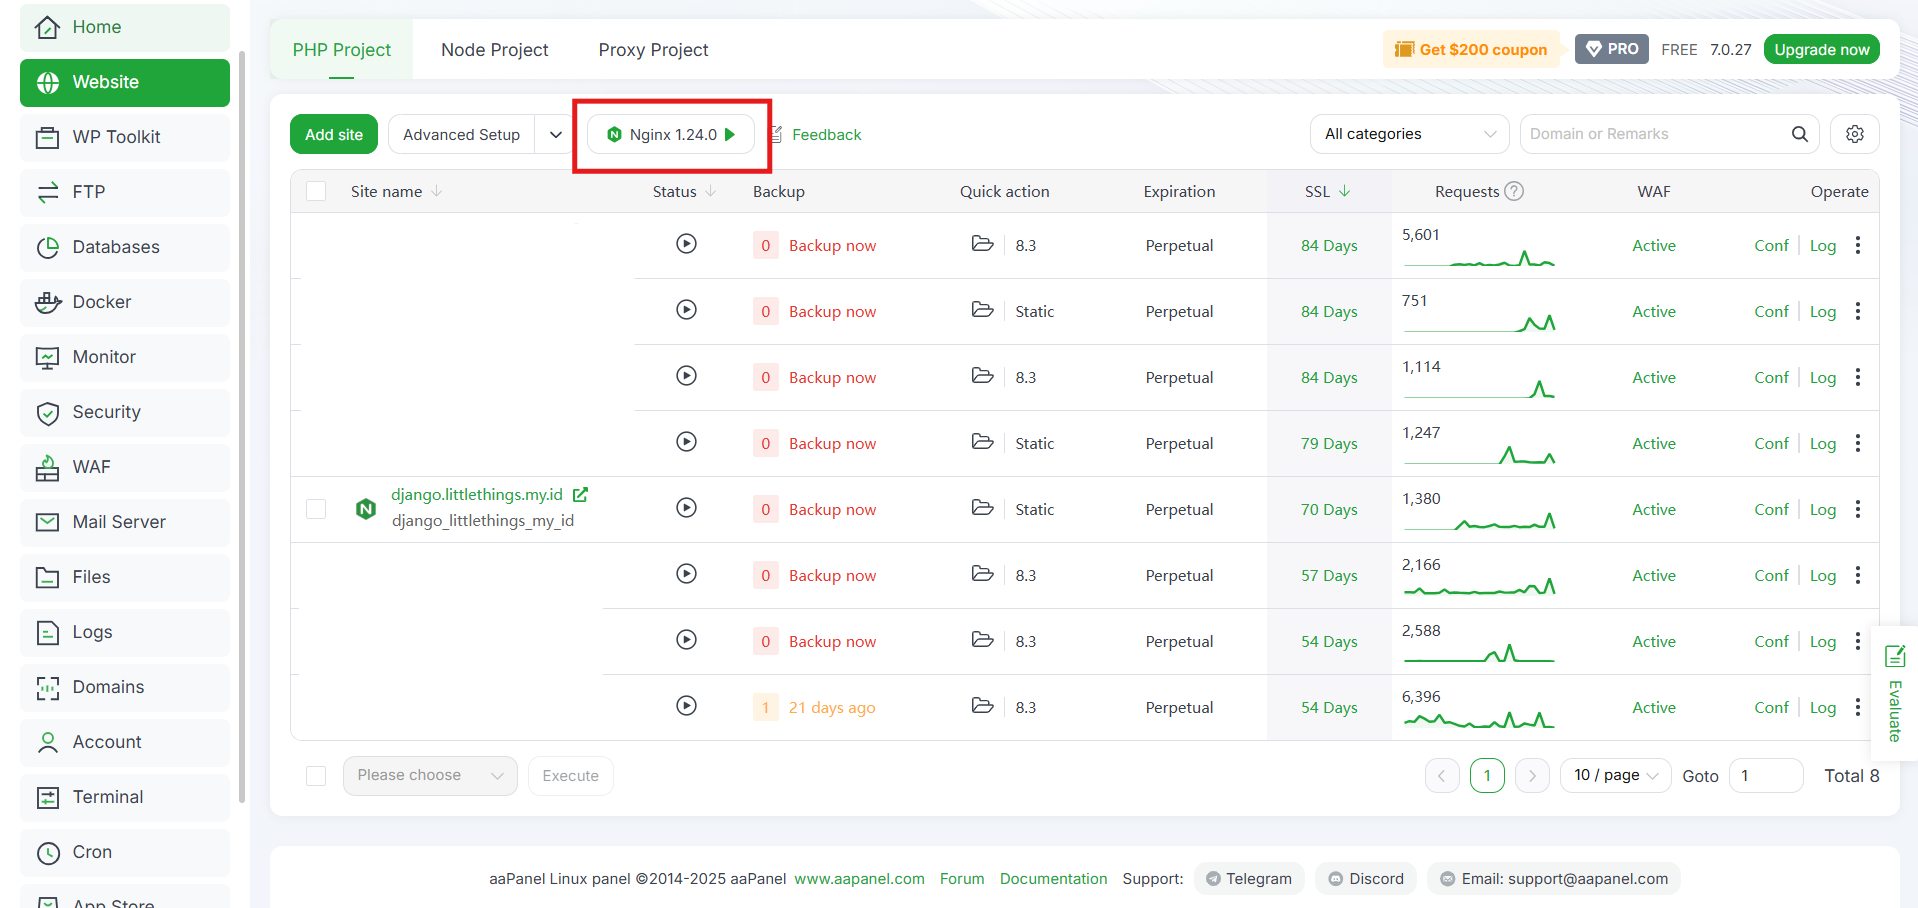Click the Files folder sidebar icon
The height and width of the screenshot is (908, 1918).
tap(47, 577)
